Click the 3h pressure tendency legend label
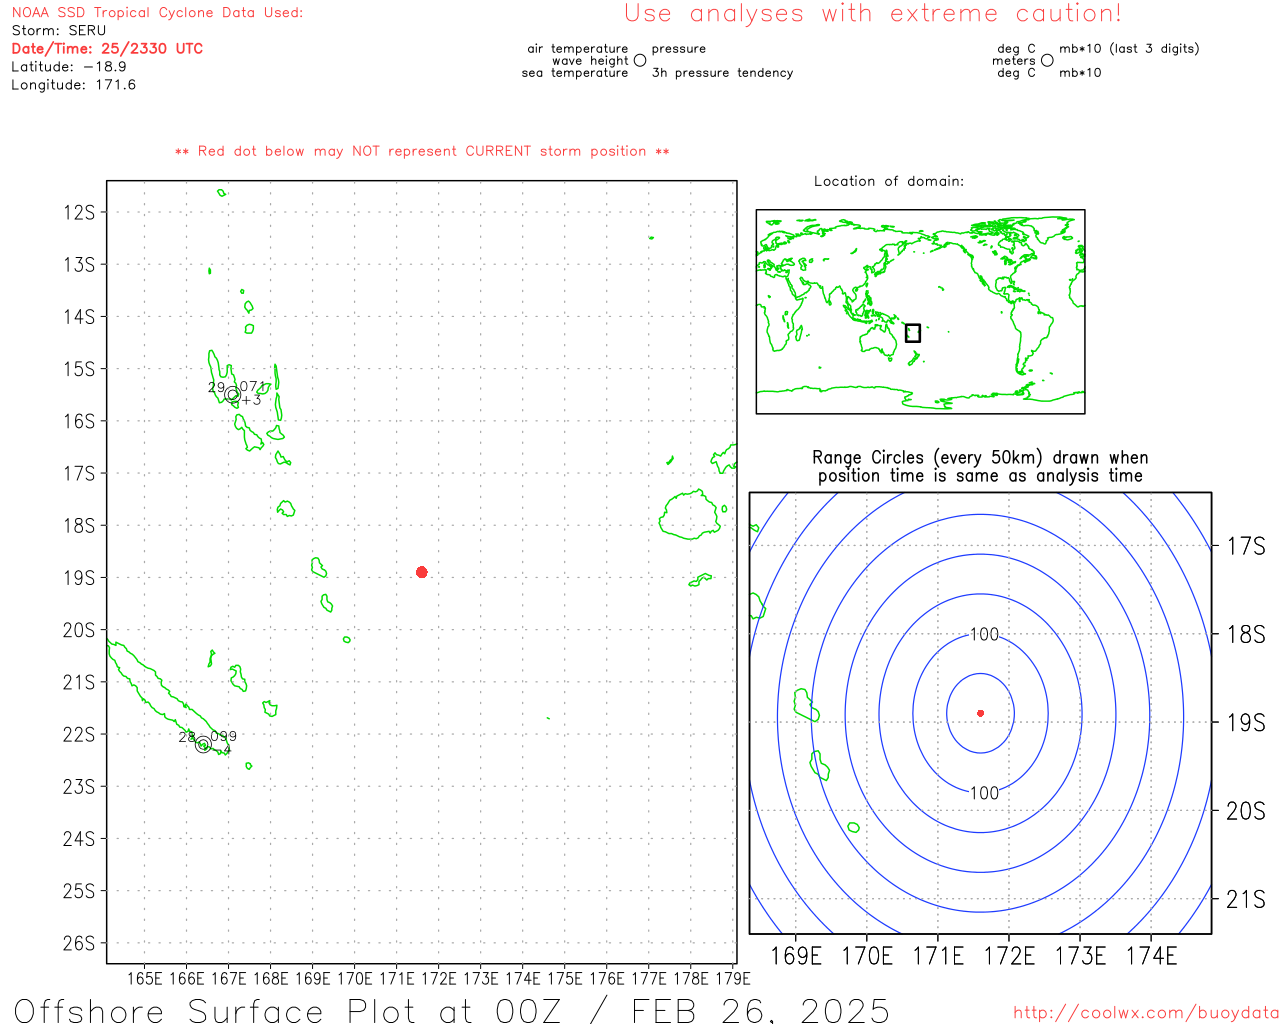 (x=722, y=73)
